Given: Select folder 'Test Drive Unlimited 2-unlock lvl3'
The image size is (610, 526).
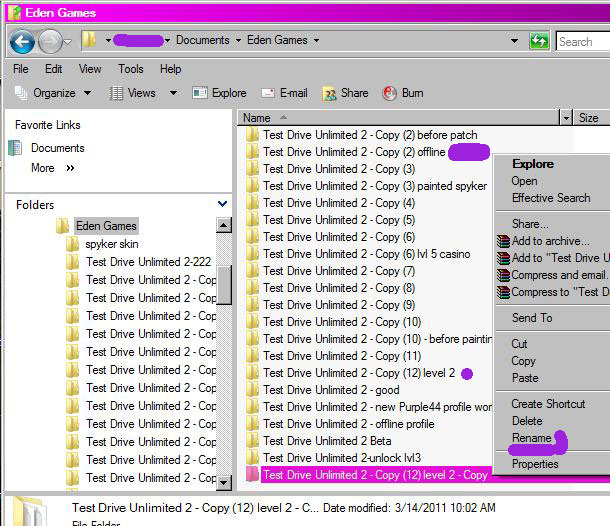Looking at the screenshot, I should [x=342, y=458].
